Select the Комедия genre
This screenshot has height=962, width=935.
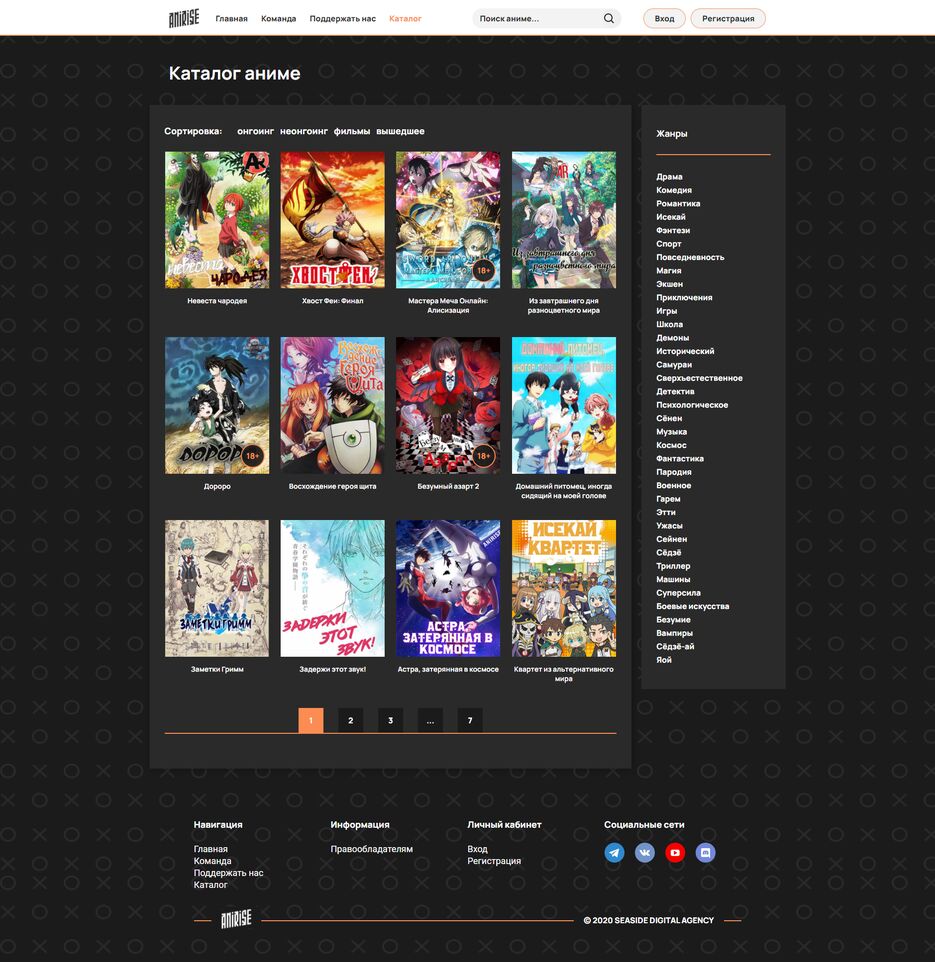pos(673,190)
